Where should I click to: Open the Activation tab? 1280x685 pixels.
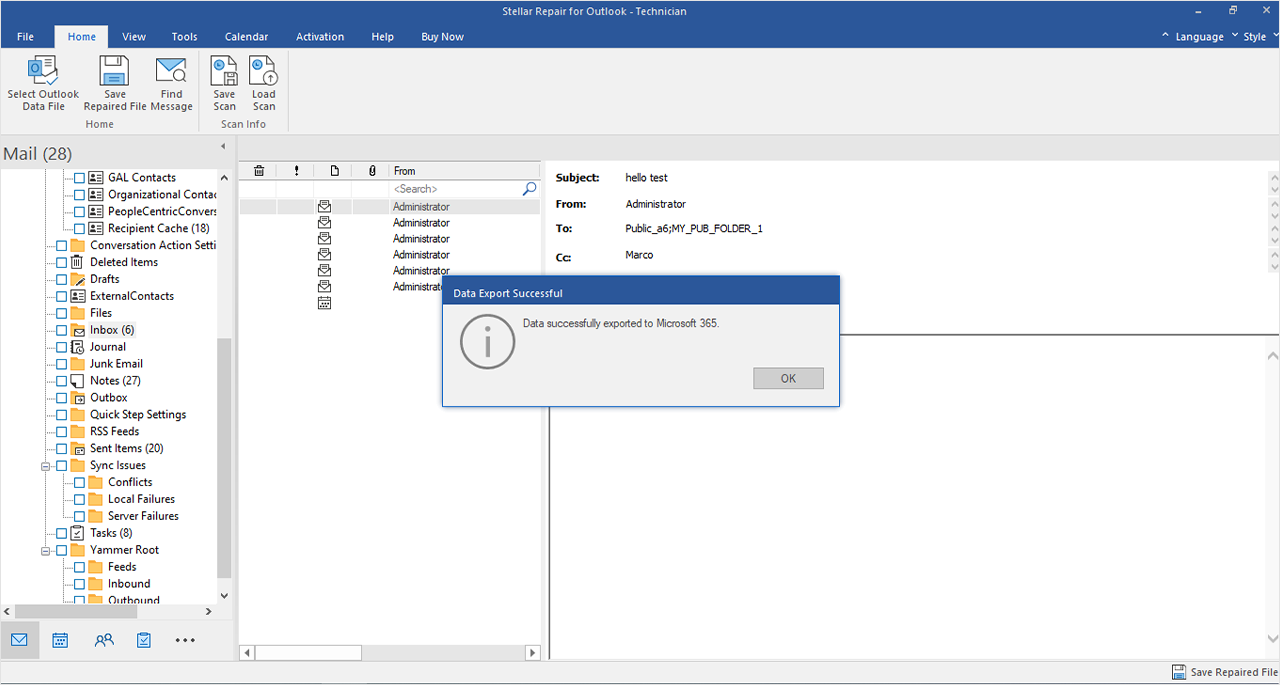tap(320, 37)
